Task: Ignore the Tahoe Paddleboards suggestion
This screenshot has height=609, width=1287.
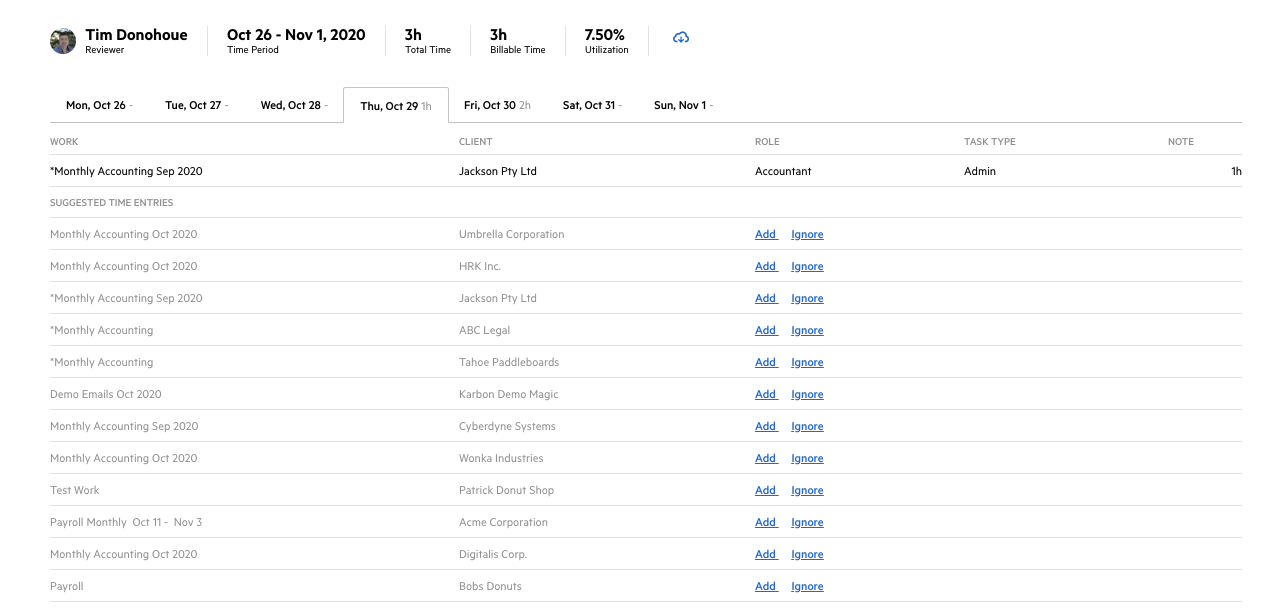Action: click(x=807, y=363)
